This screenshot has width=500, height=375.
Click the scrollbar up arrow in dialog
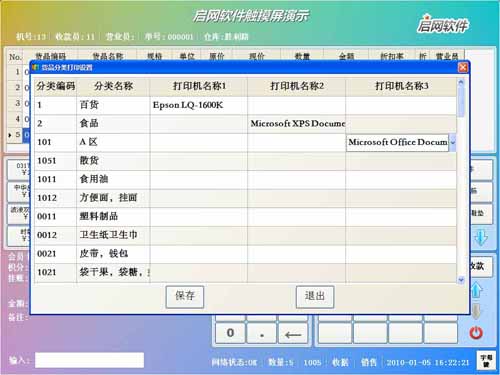pyautogui.click(x=461, y=82)
